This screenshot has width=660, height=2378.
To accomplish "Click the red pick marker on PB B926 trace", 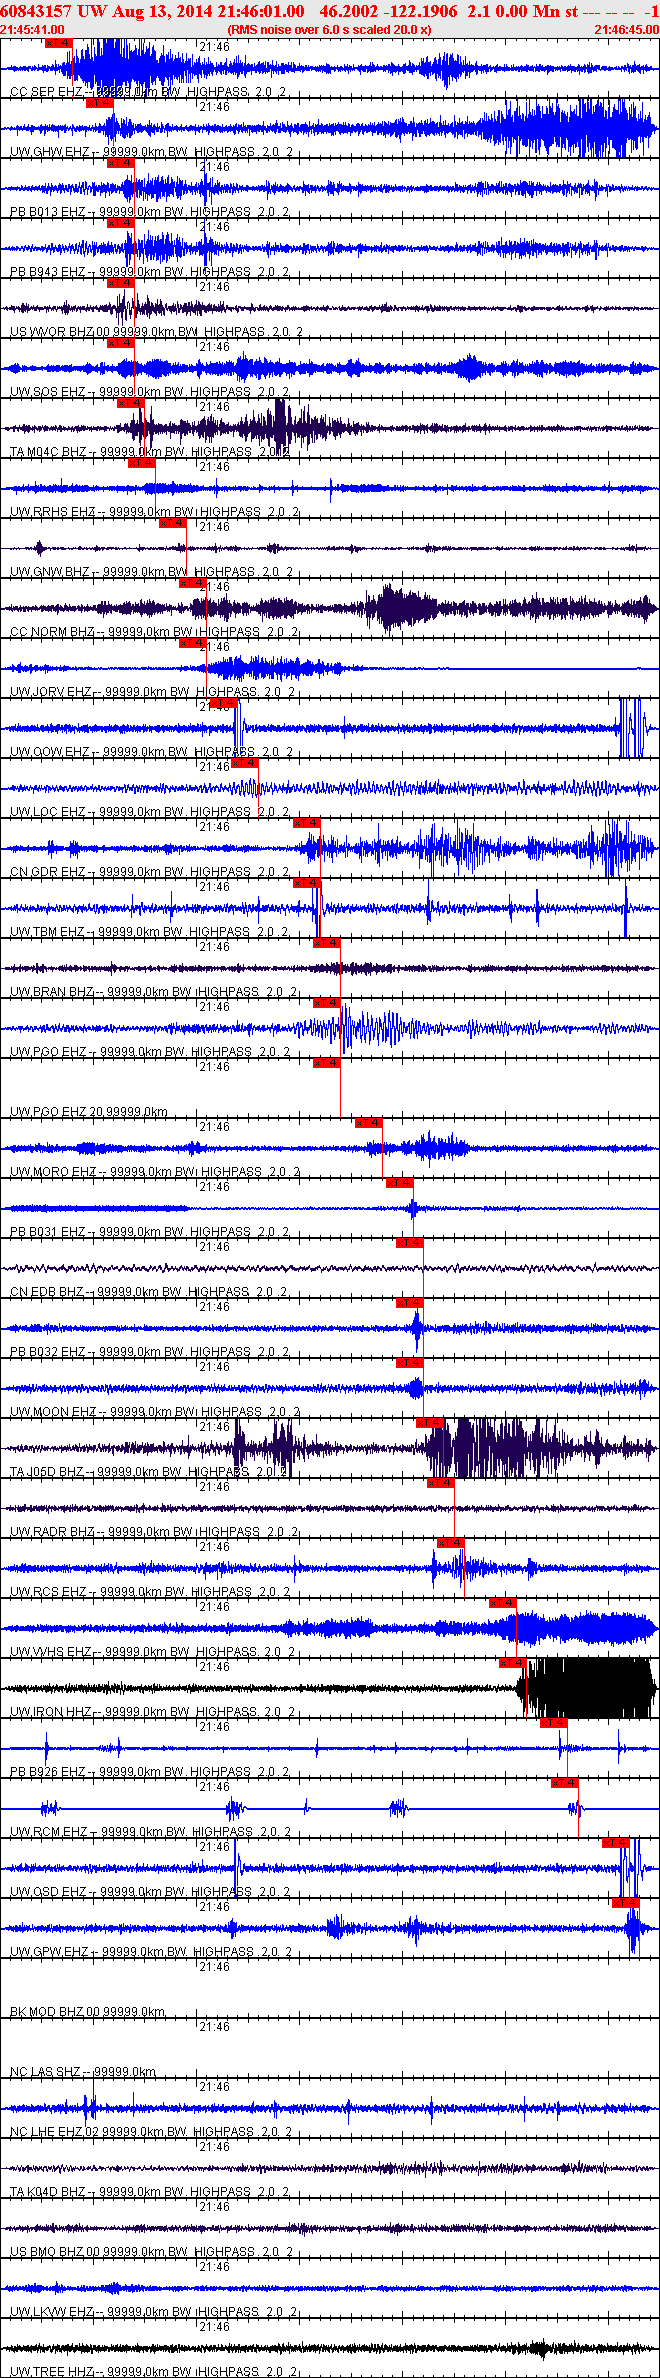I will [x=554, y=1723].
